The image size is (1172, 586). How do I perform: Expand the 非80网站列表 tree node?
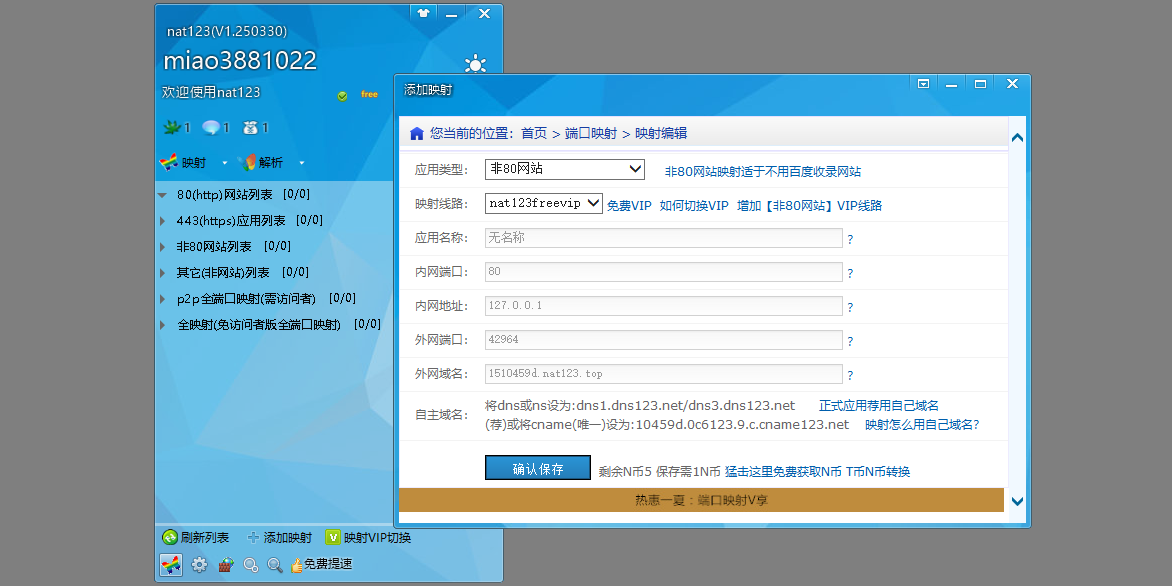tap(162, 247)
